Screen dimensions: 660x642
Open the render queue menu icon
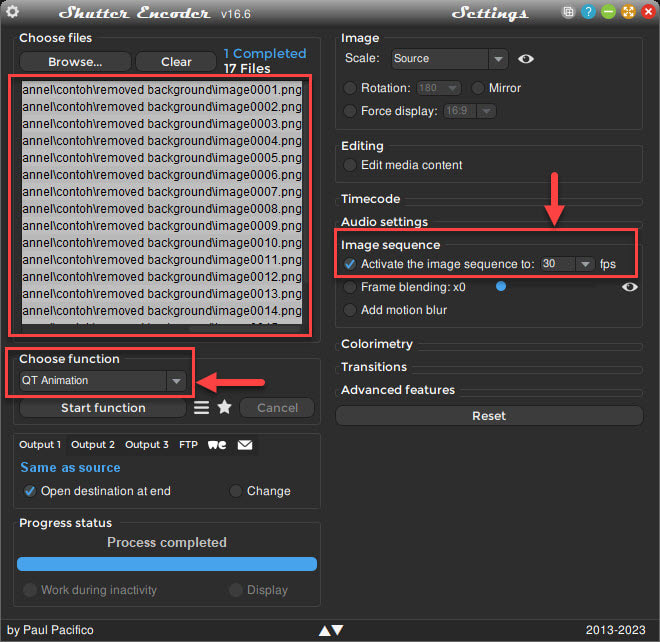click(201, 408)
